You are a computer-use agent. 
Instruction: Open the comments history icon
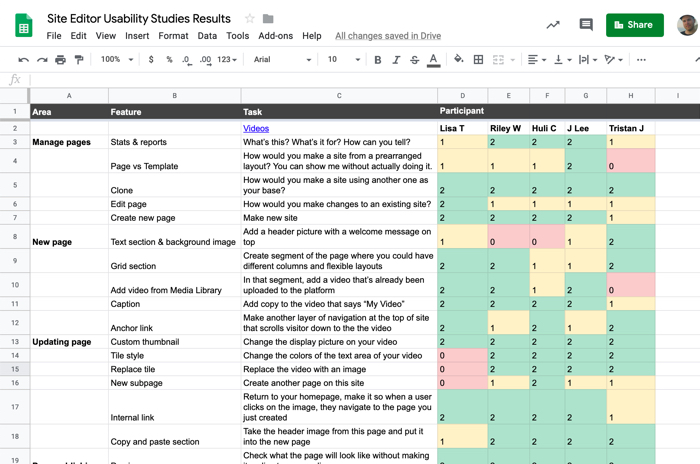pyautogui.click(x=586, y=25)
